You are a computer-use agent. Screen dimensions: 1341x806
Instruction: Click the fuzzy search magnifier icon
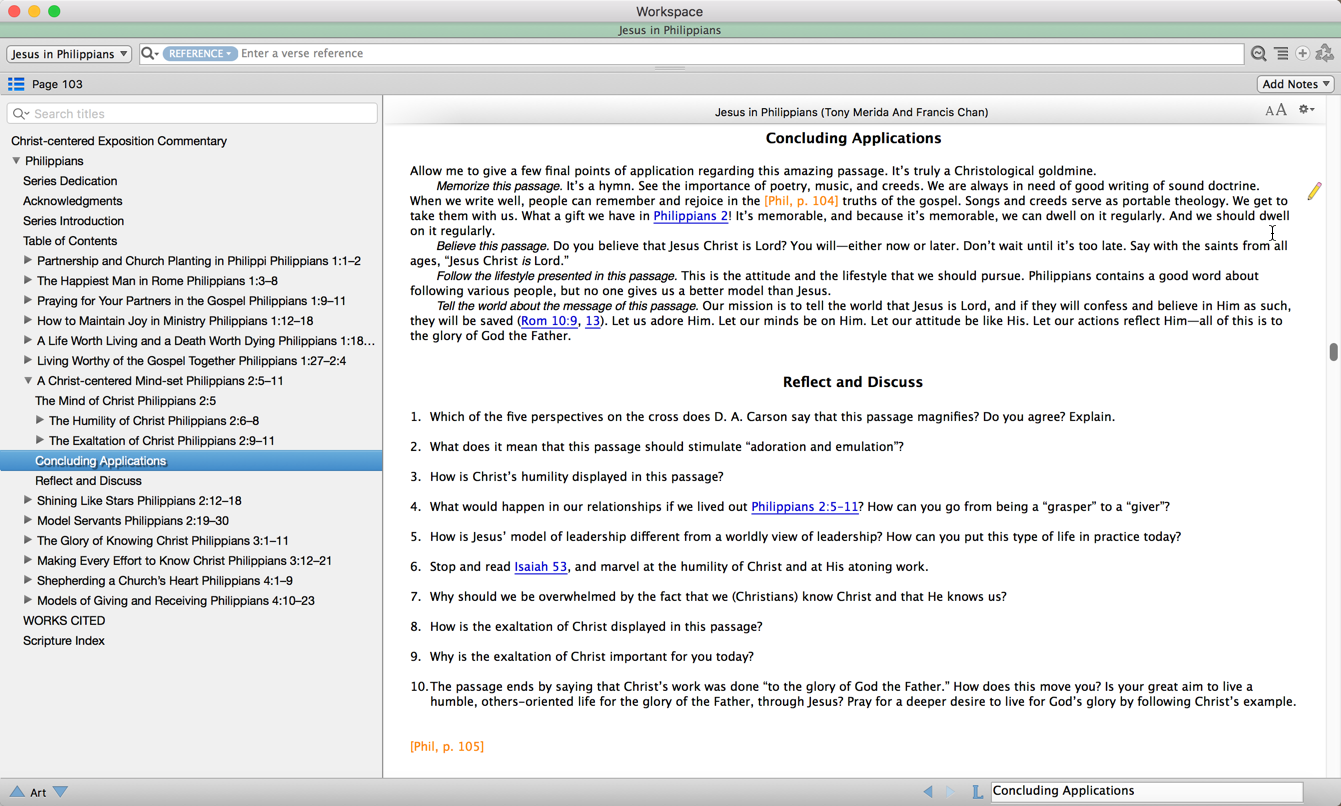click(1258, 54)
